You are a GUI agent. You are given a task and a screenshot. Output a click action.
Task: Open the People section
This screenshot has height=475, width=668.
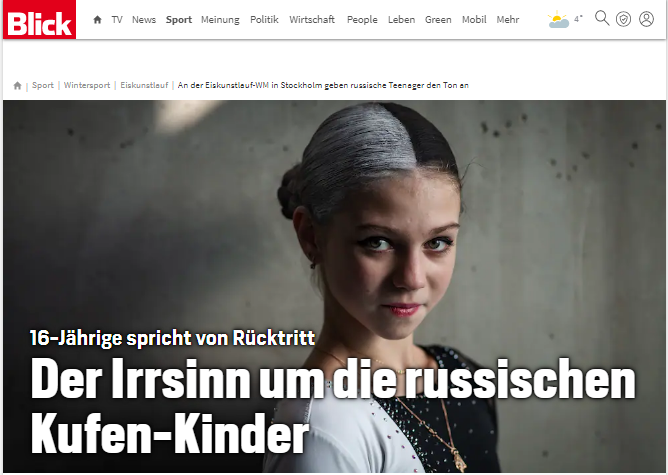(362, 19)
